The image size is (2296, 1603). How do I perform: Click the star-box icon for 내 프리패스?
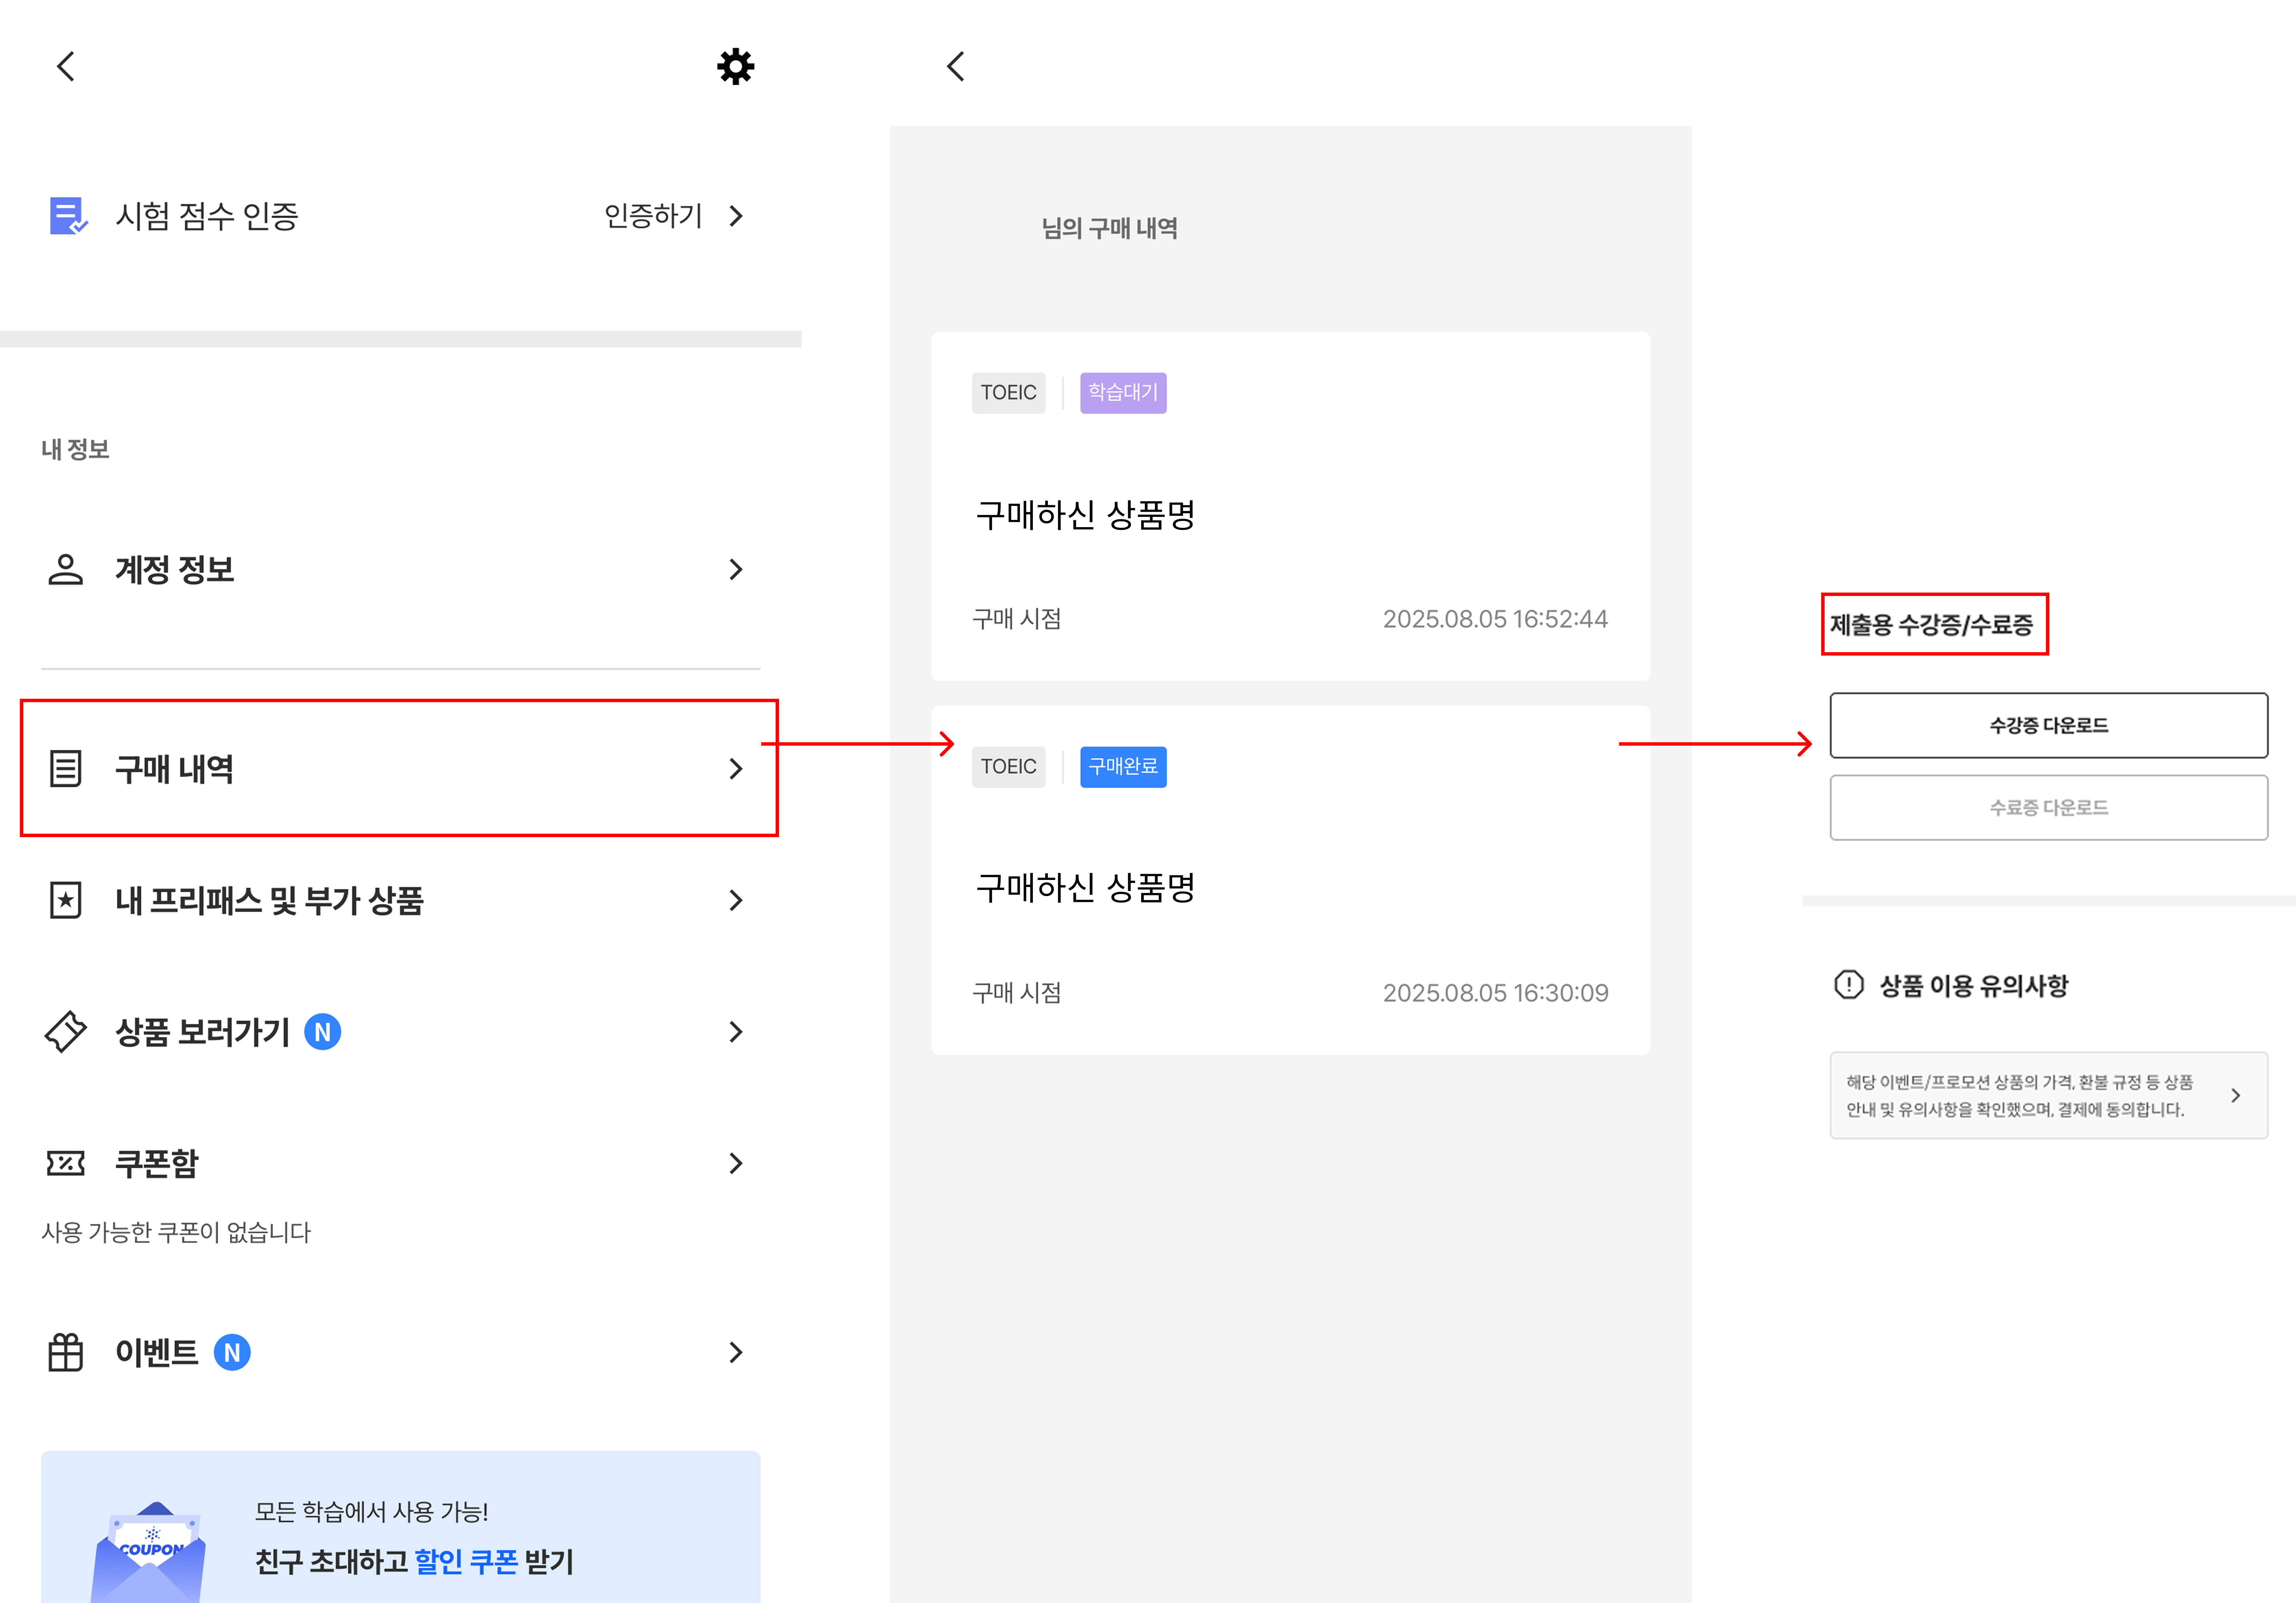[x=66, y=900]
